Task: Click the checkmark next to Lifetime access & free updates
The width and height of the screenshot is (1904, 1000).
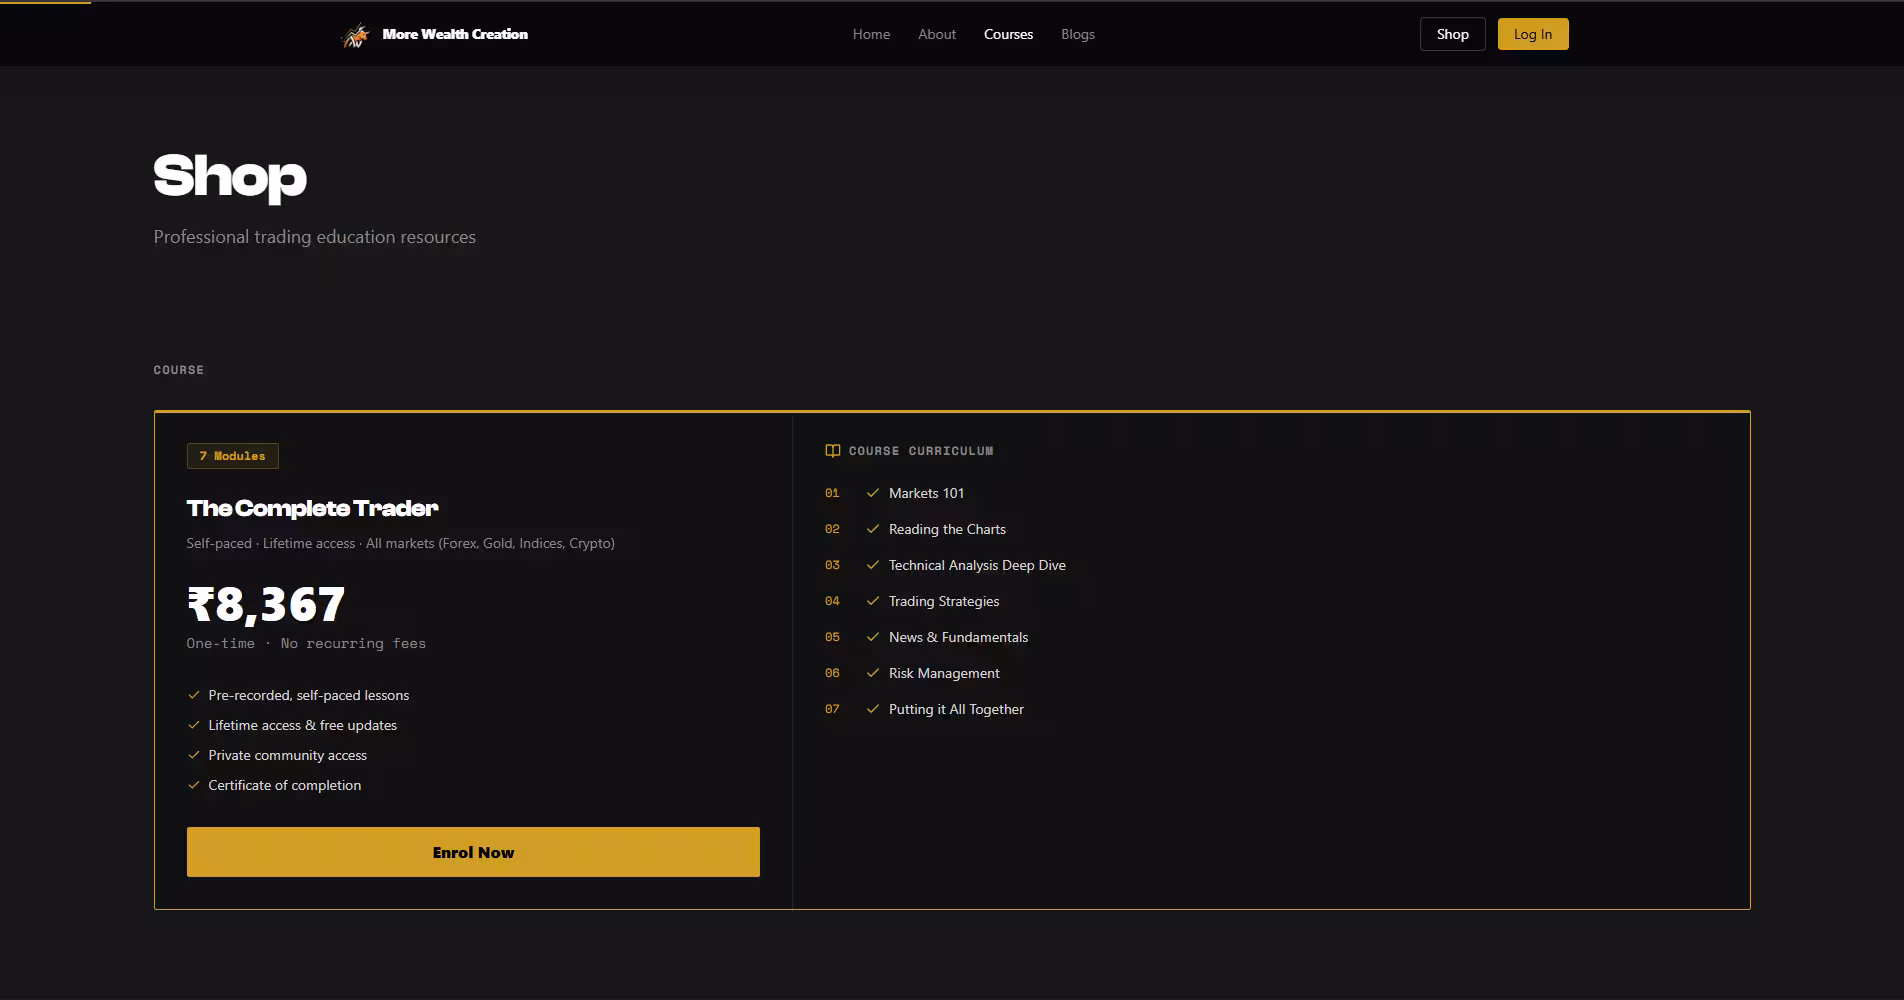Action: click(x=194, y=725)
